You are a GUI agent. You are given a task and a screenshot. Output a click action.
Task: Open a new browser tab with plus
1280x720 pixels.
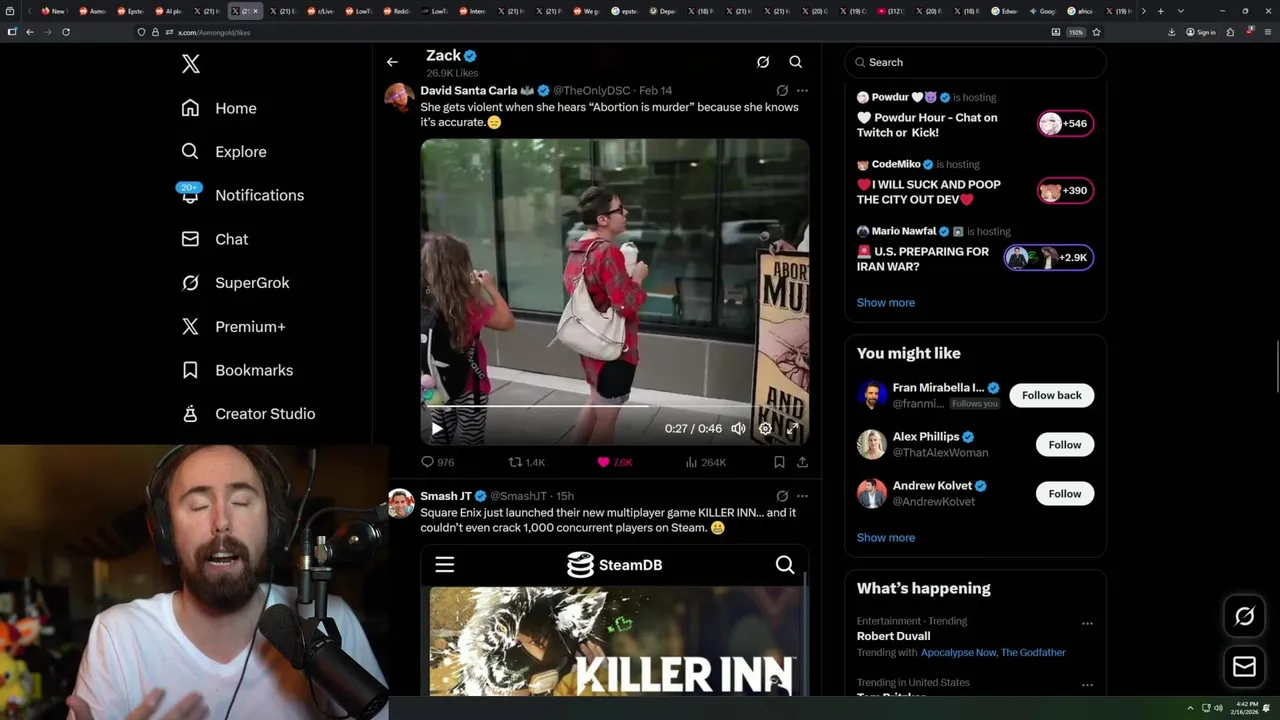(x=1160, y=11)
